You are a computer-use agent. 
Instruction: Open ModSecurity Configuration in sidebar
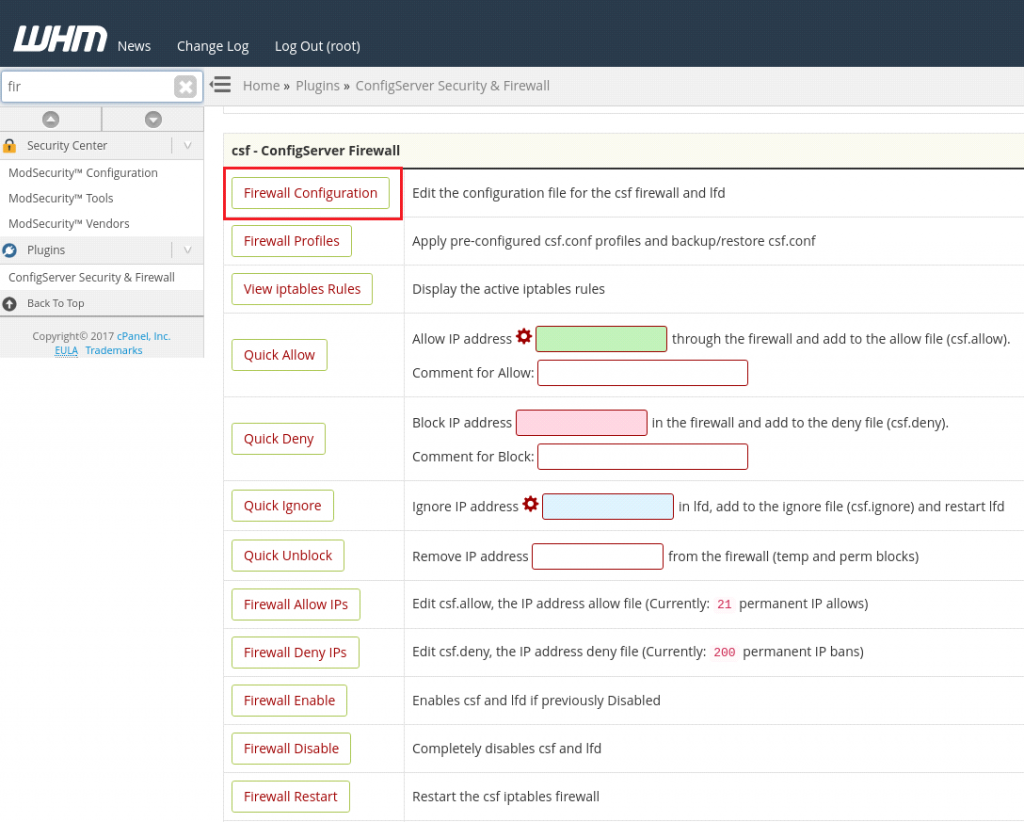(x=83, y=173)
